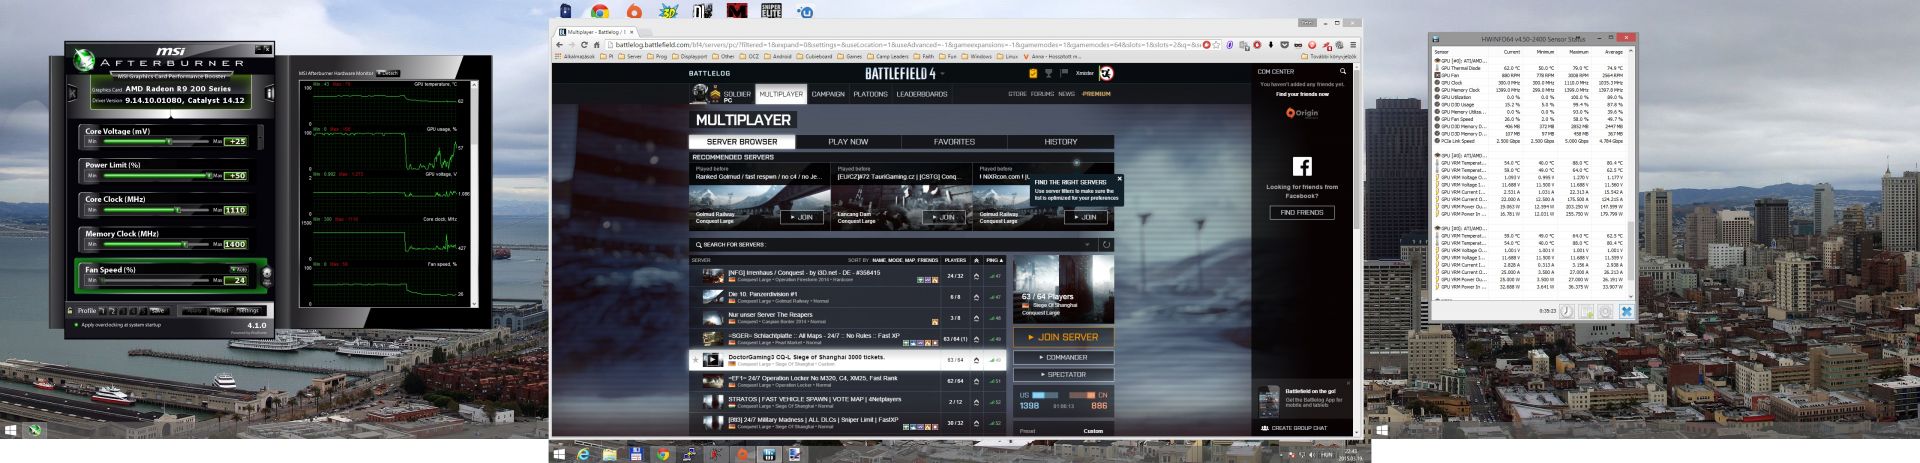Open the Leaderboards tab
Image resolution: width=1920 pixels, height=463 pixels.
[x=921, y=94]
